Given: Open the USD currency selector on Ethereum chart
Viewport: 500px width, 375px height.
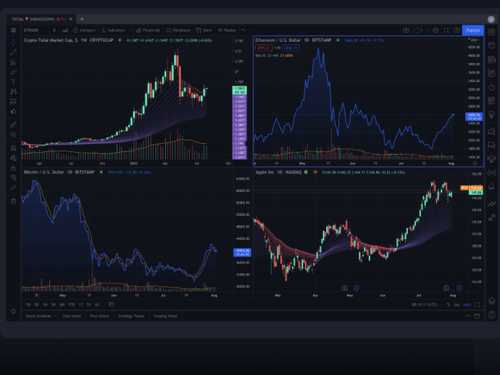Looking at the screenshot, I should [x=475, y=40].
